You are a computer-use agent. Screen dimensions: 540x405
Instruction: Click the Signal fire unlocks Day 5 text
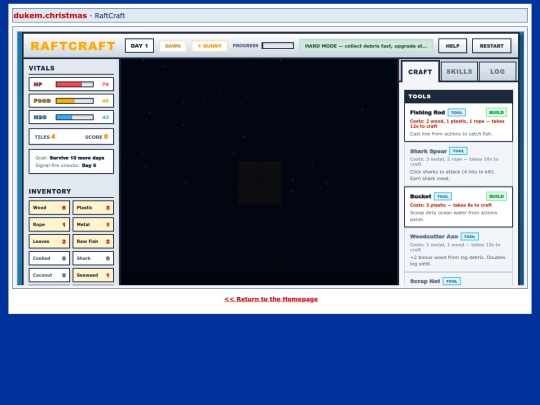(66, 165)
